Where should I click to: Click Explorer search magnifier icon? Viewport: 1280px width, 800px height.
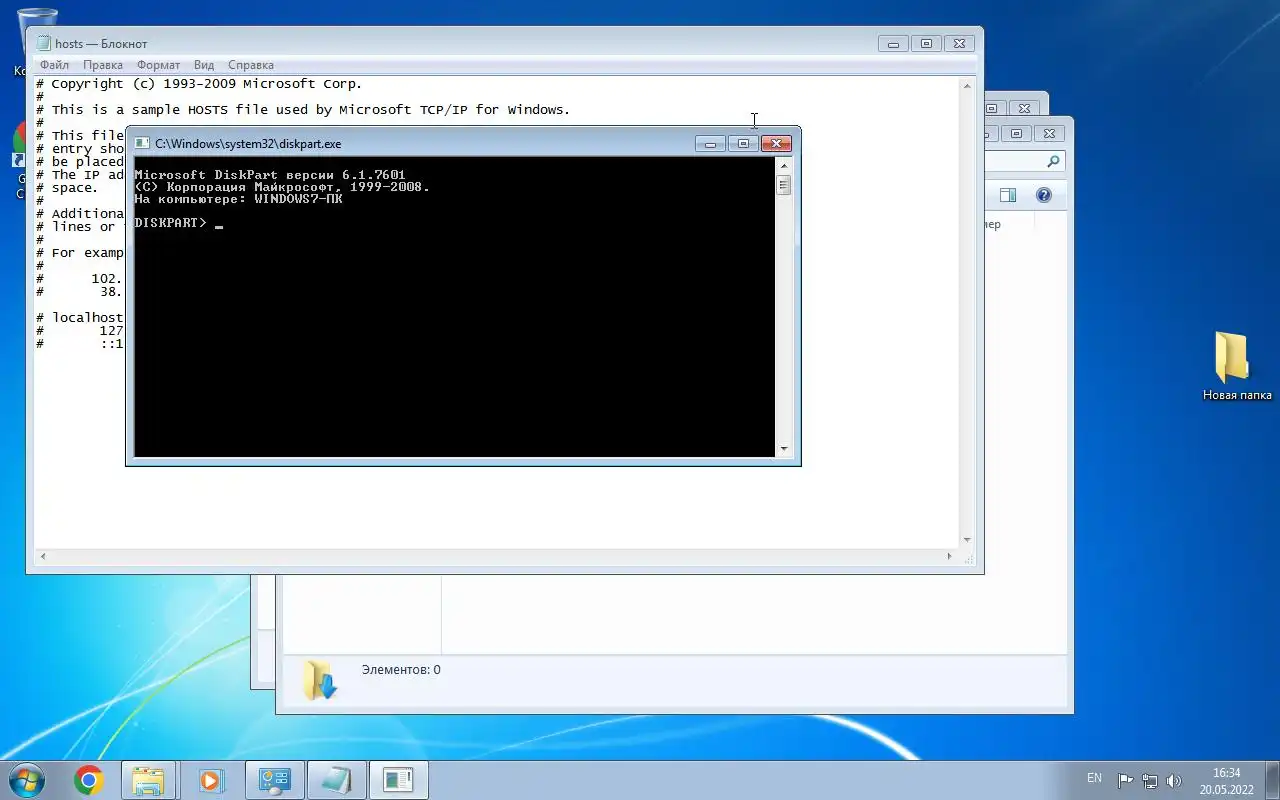(x=1053, y=161)
